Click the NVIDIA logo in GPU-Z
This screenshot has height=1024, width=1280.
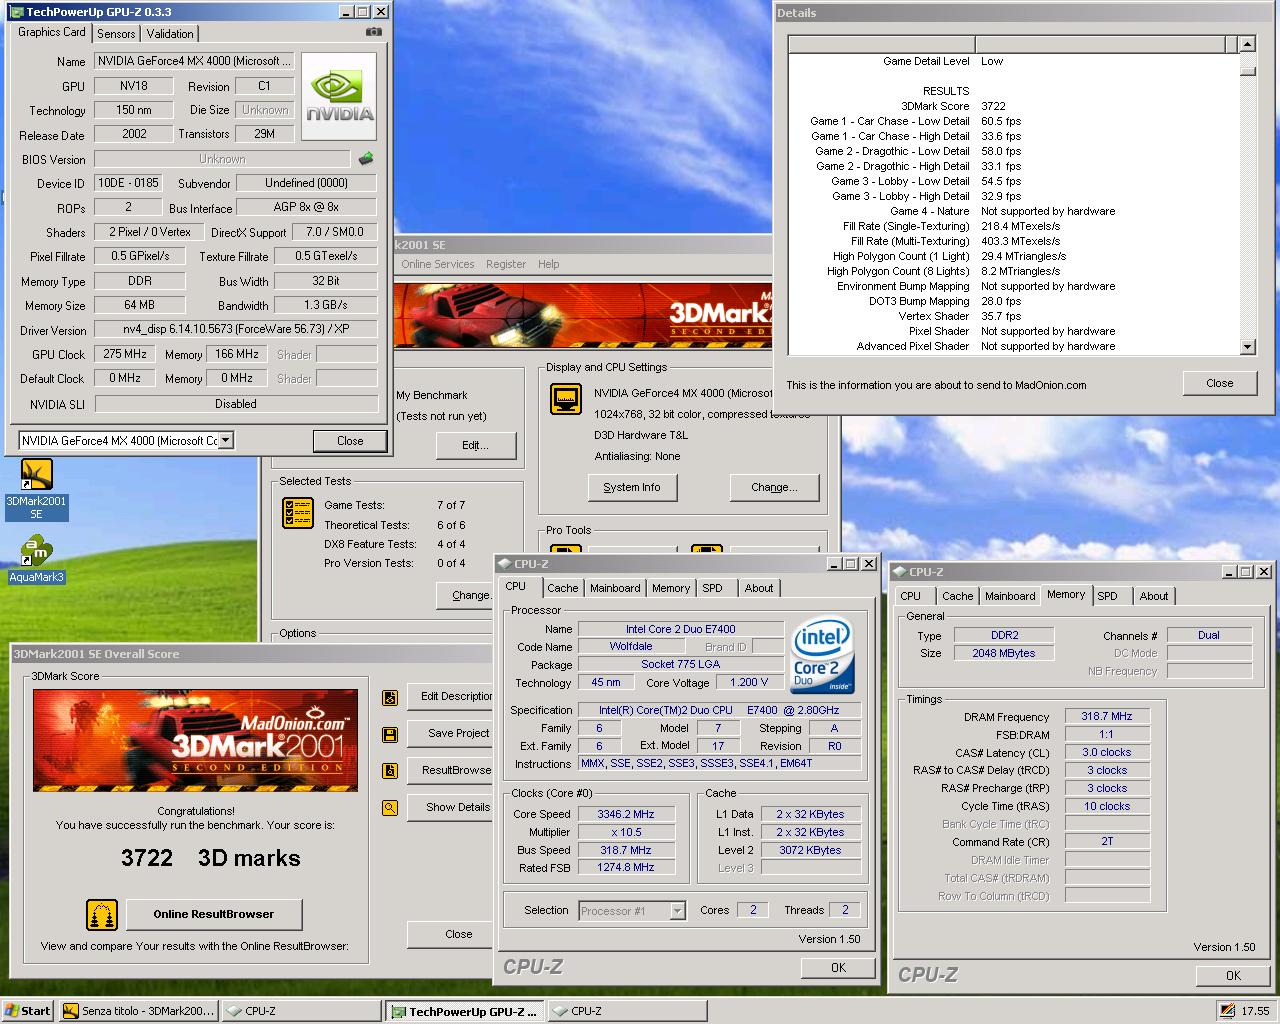(x=339, y=97)
